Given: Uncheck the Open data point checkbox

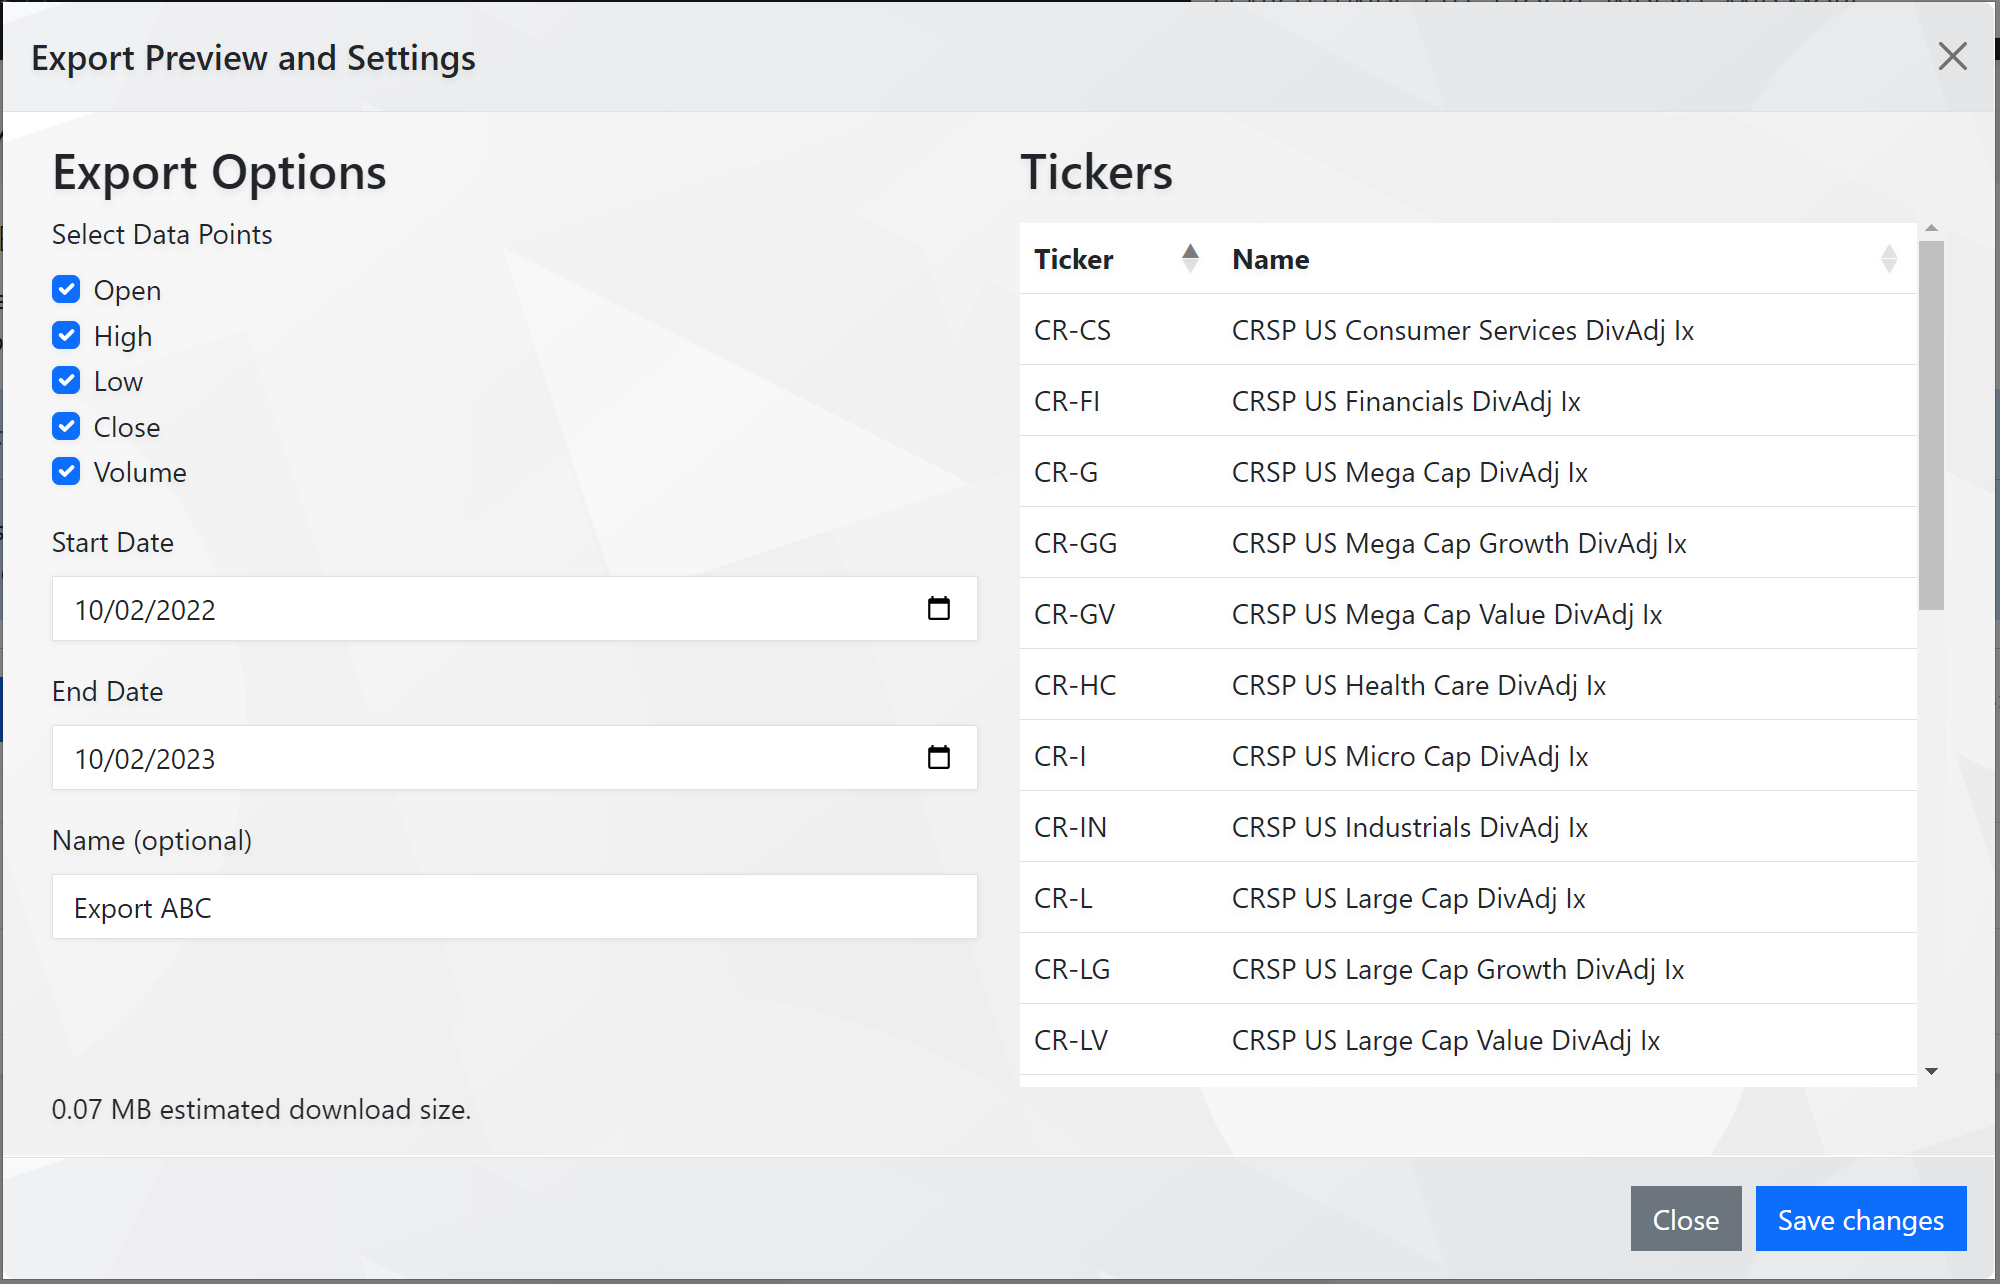Looking at the screenshot, I should [x=66, y=290].
